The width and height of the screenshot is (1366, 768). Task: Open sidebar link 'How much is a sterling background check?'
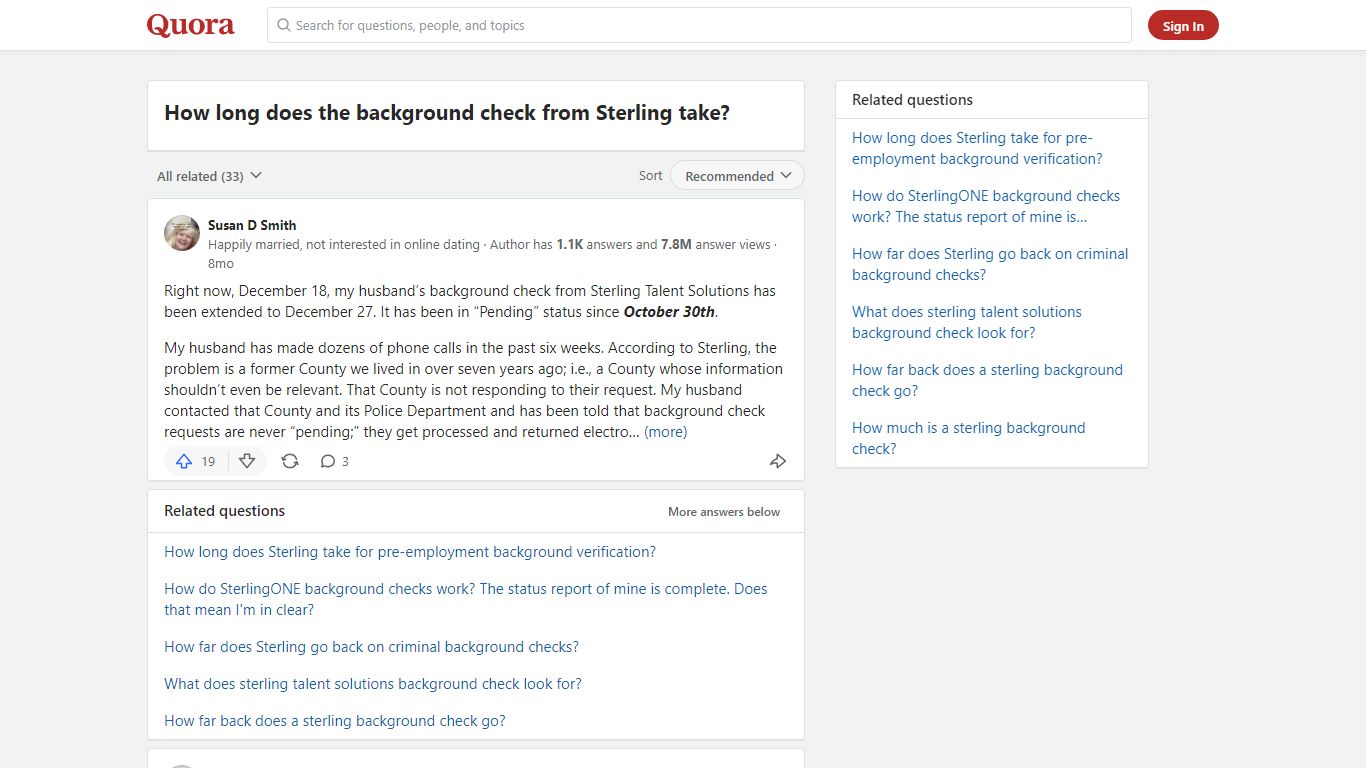[x=968, y=438]
